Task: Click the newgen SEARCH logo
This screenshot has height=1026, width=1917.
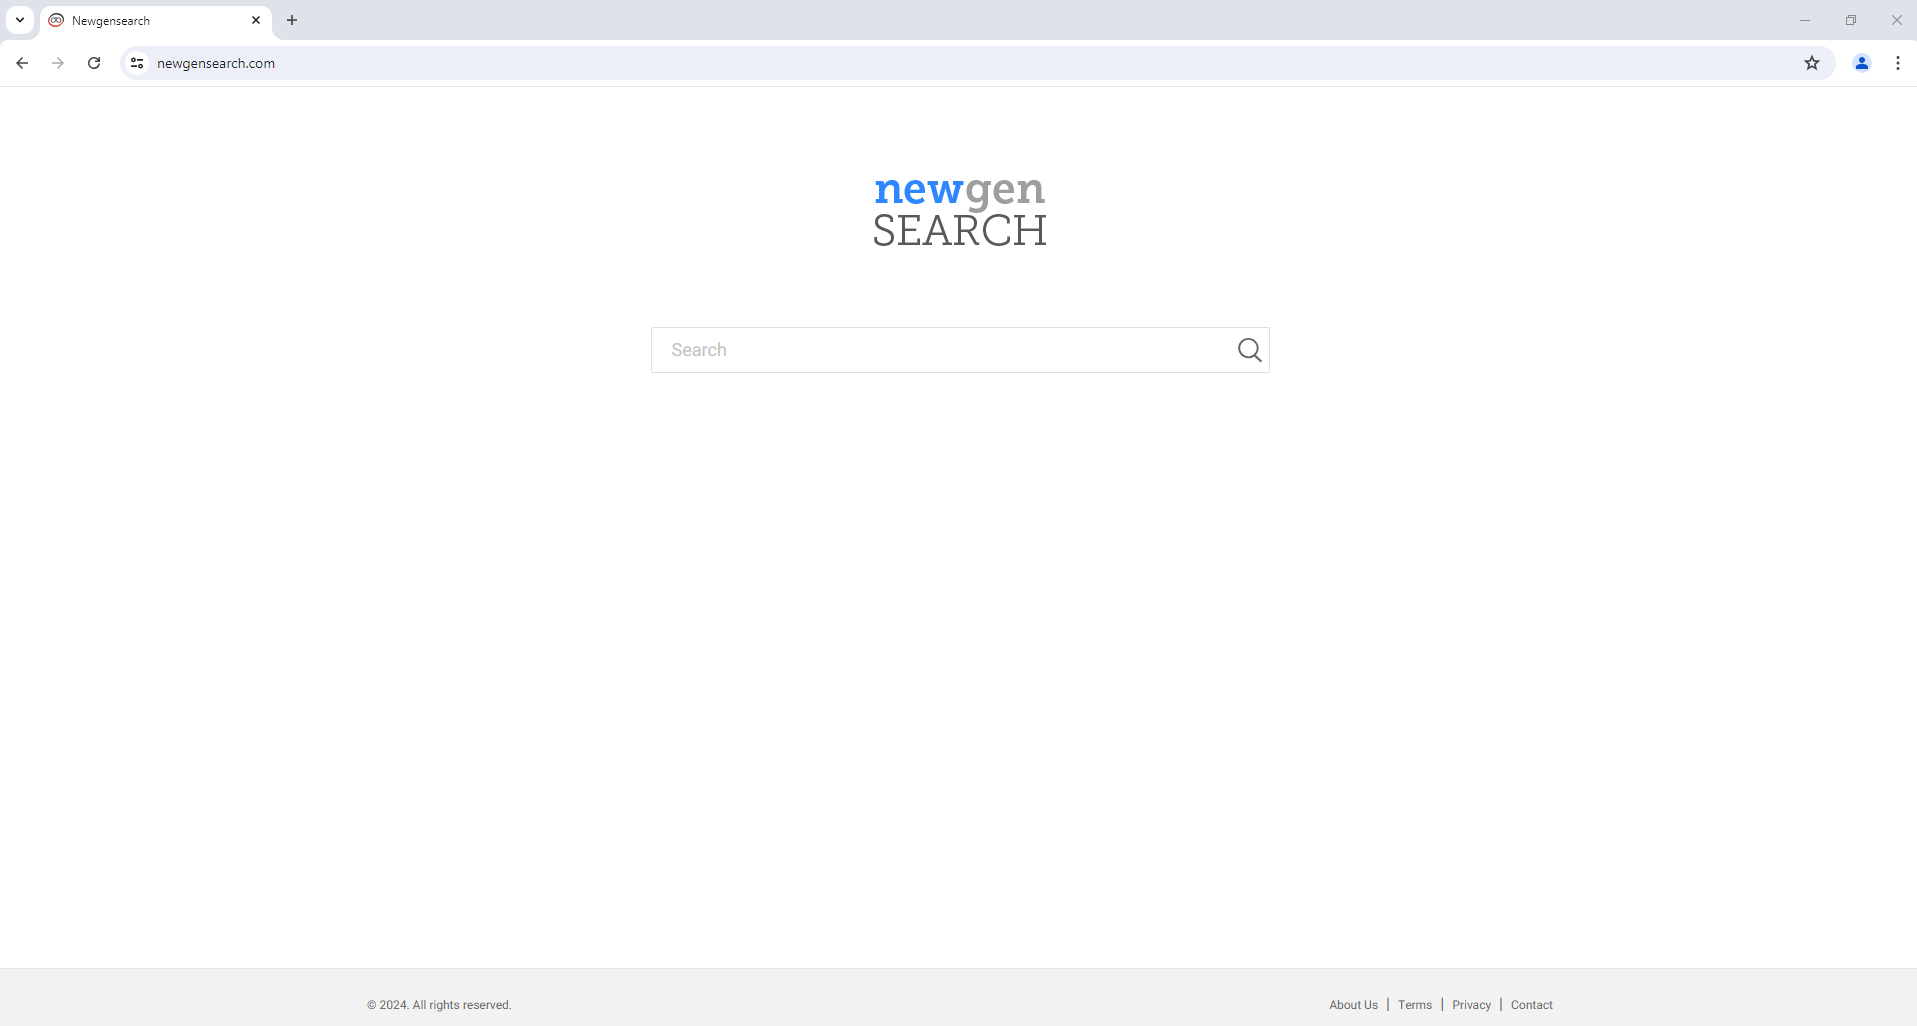Action: click(x=960, y=210)
